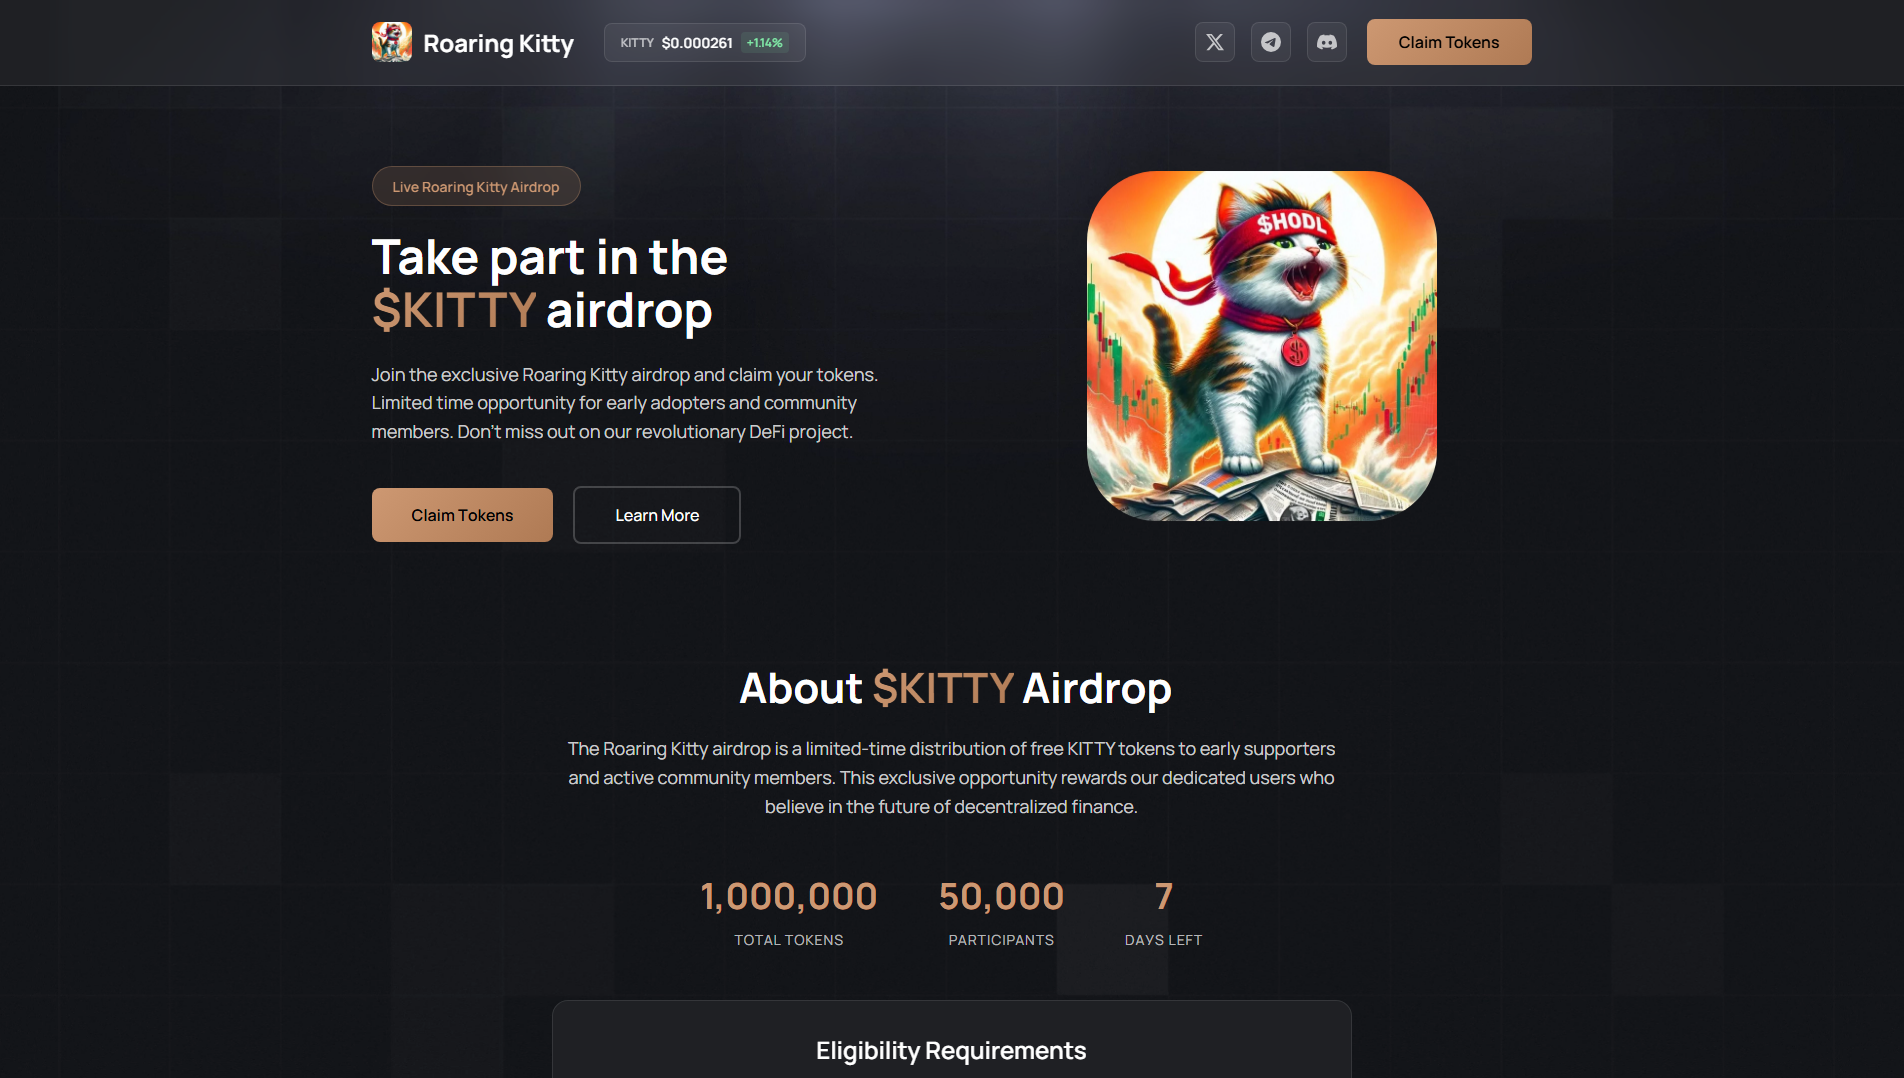Click the Claim Tokens button in header

[x=1448, y=42]
